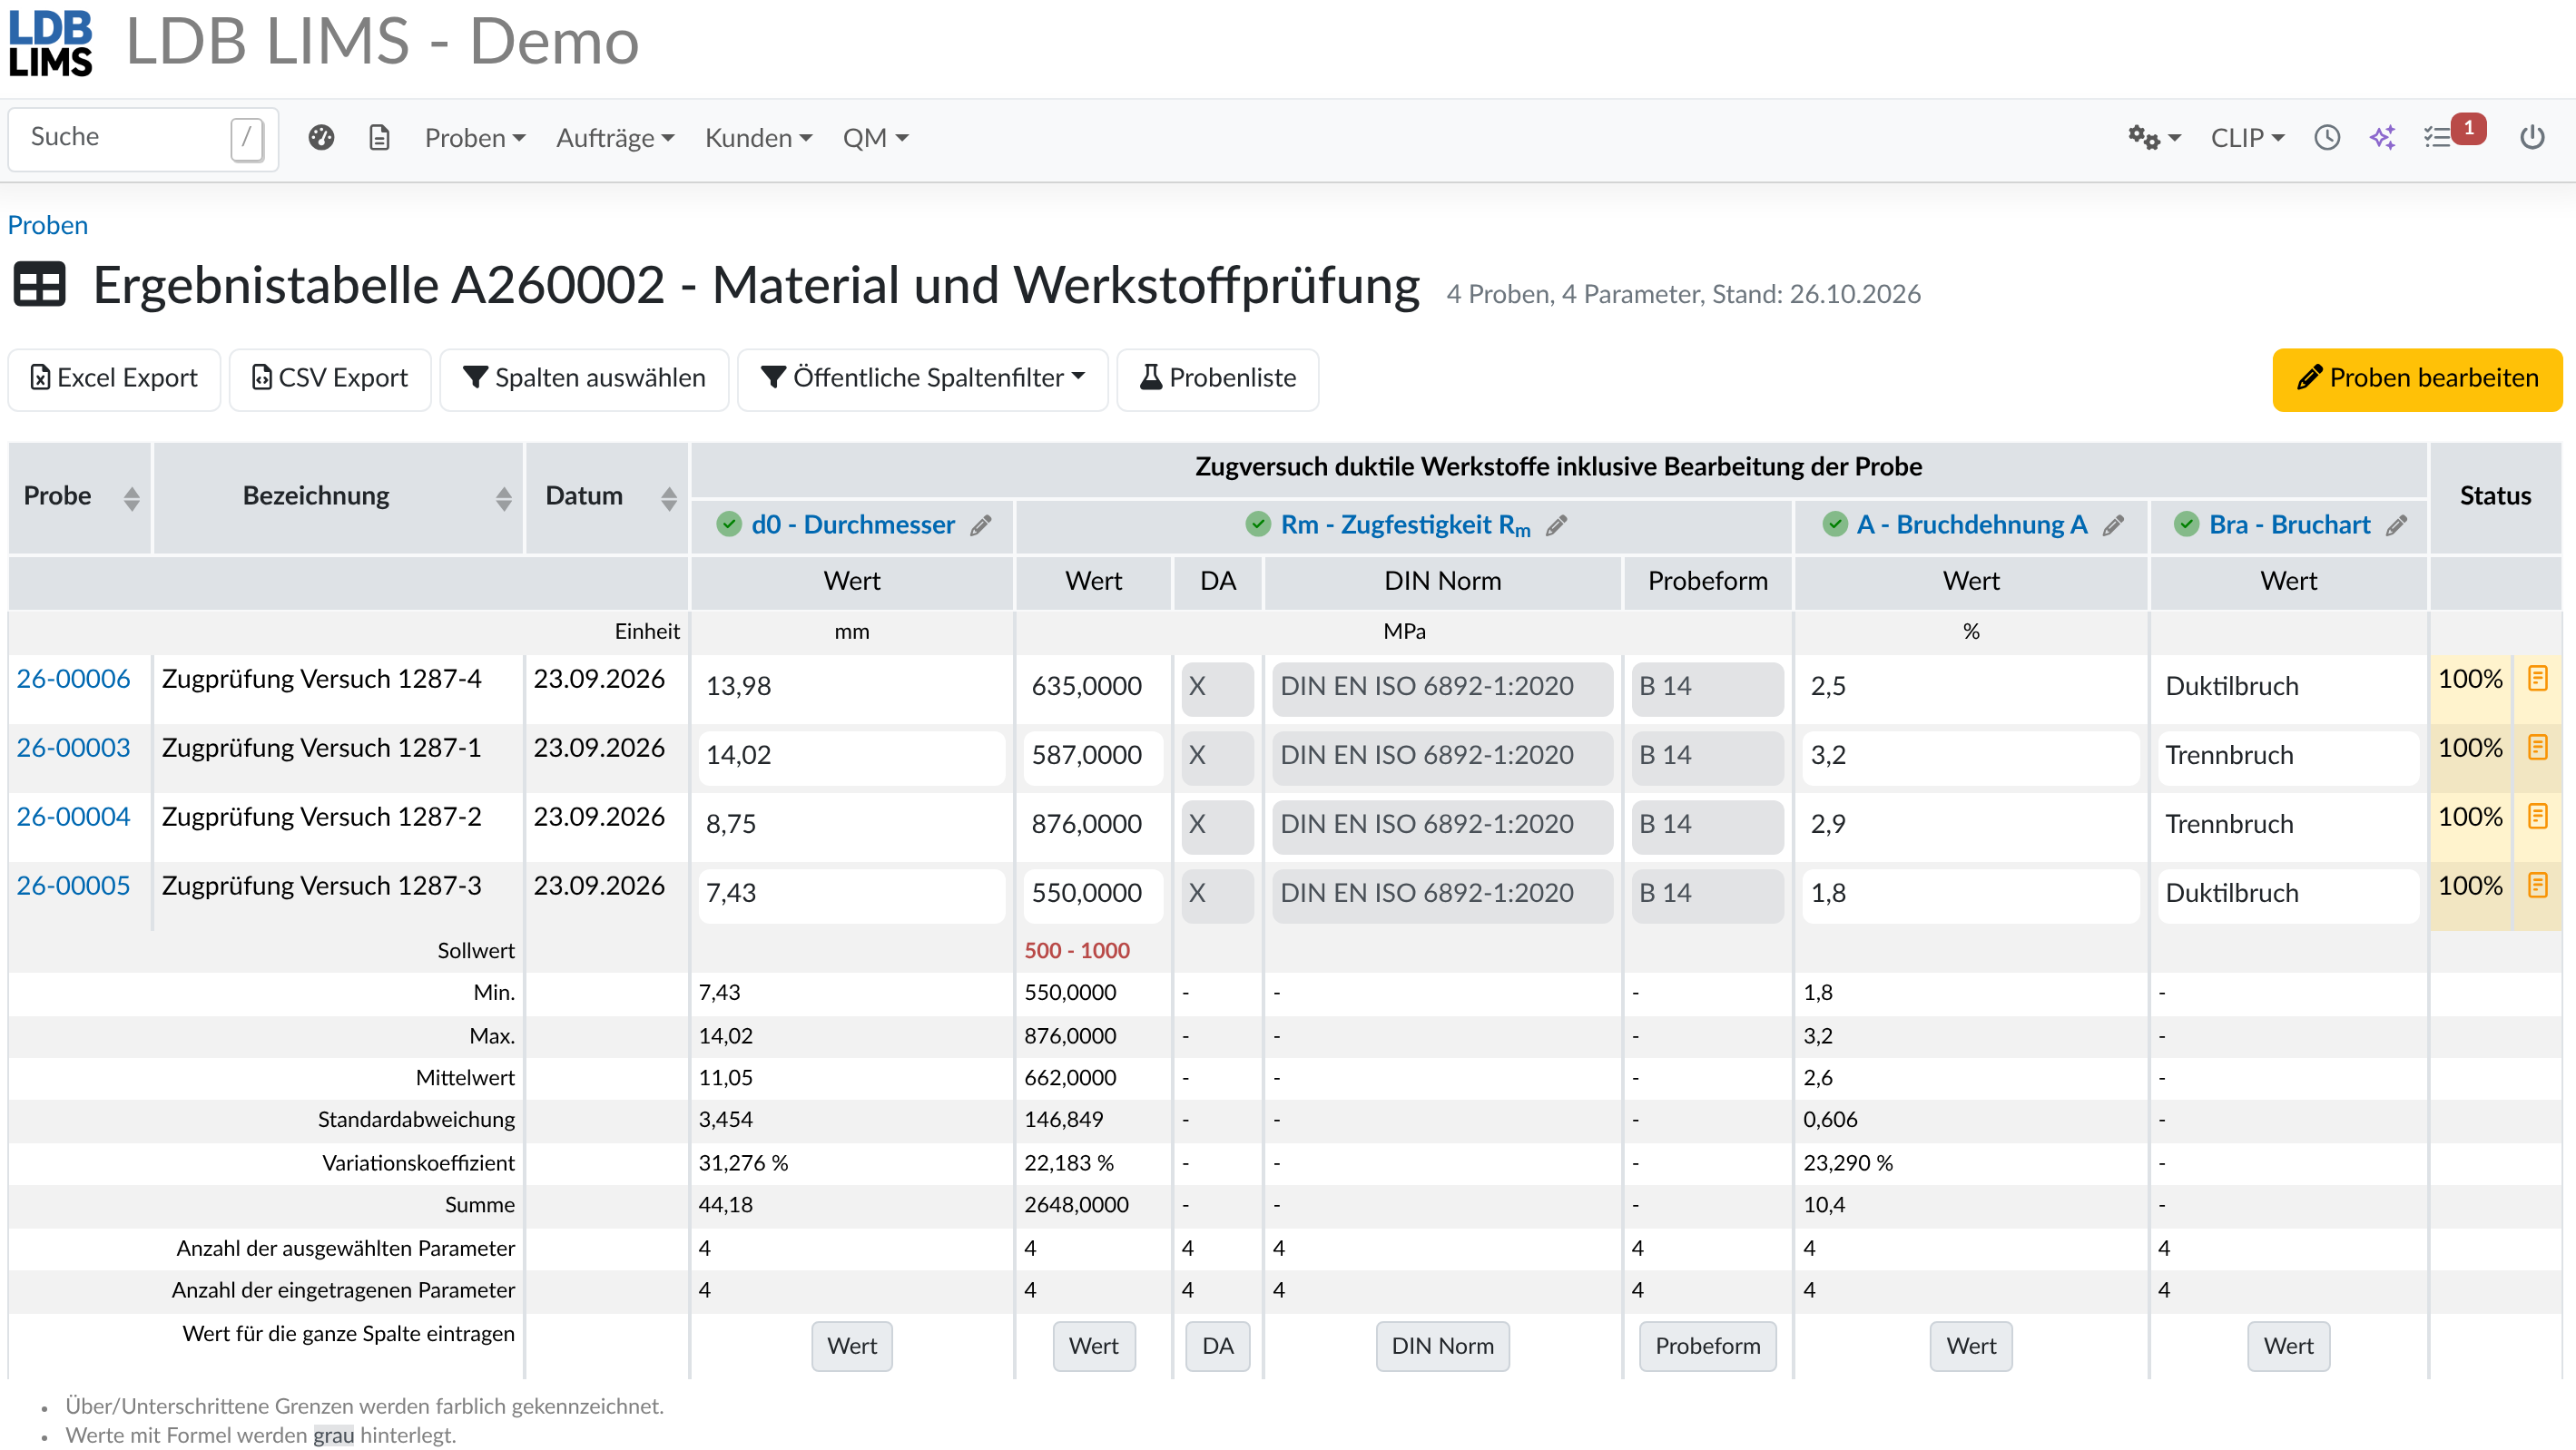Edit Bra Bruchart via pencil icon
Screen dimensions: 2576x1450
(2397, 526)
